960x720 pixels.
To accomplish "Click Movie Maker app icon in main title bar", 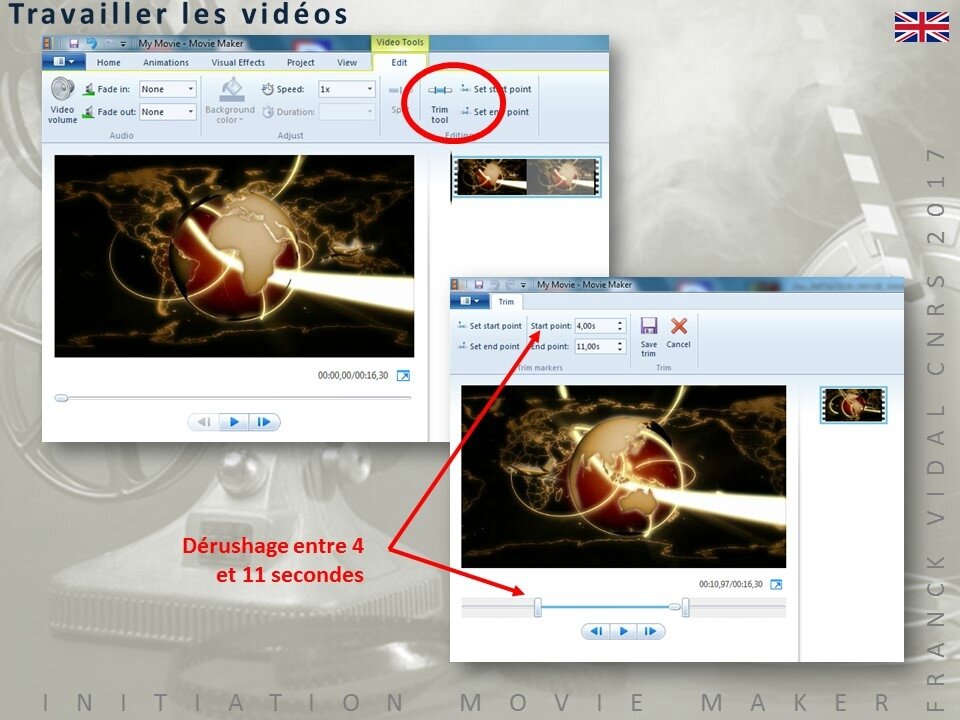I will point(48,43).
